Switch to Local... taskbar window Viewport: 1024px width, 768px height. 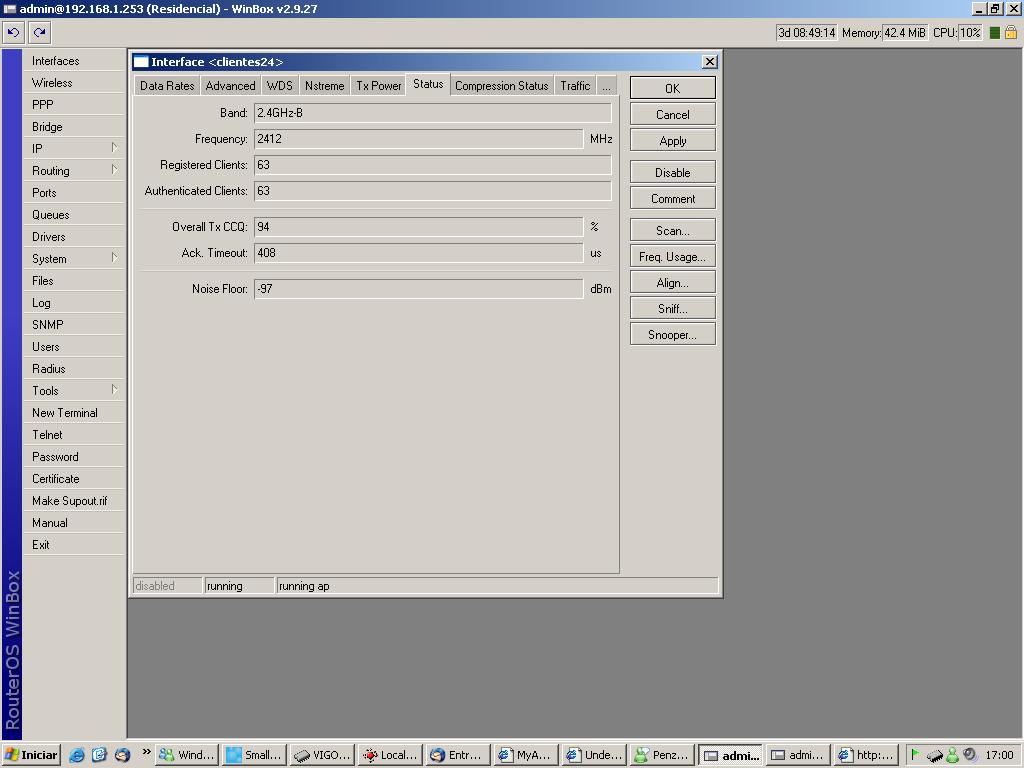391,755
